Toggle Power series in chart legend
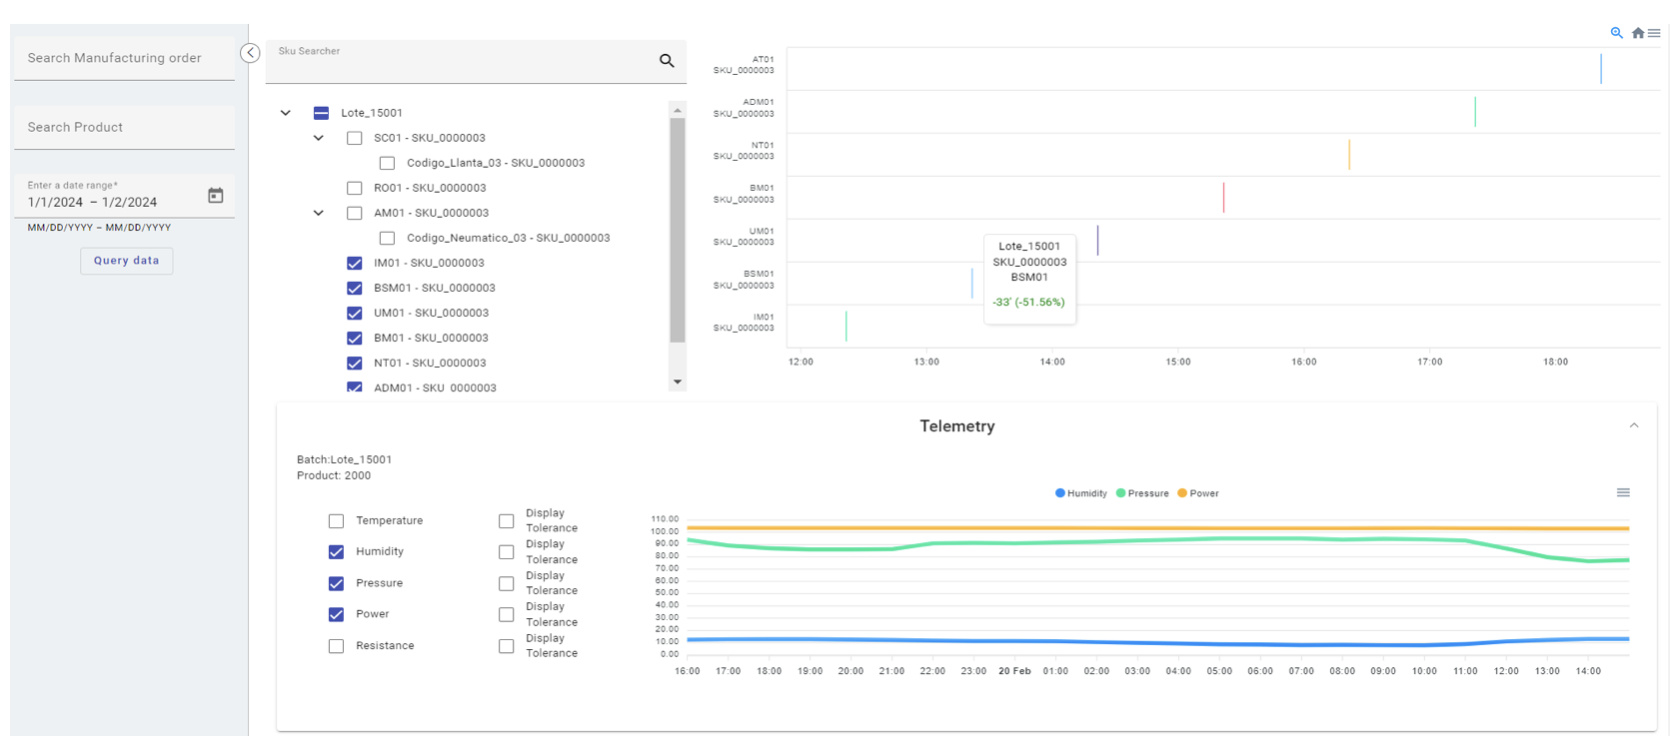This screenshot has height=750, width=1674. [1198, 493]
